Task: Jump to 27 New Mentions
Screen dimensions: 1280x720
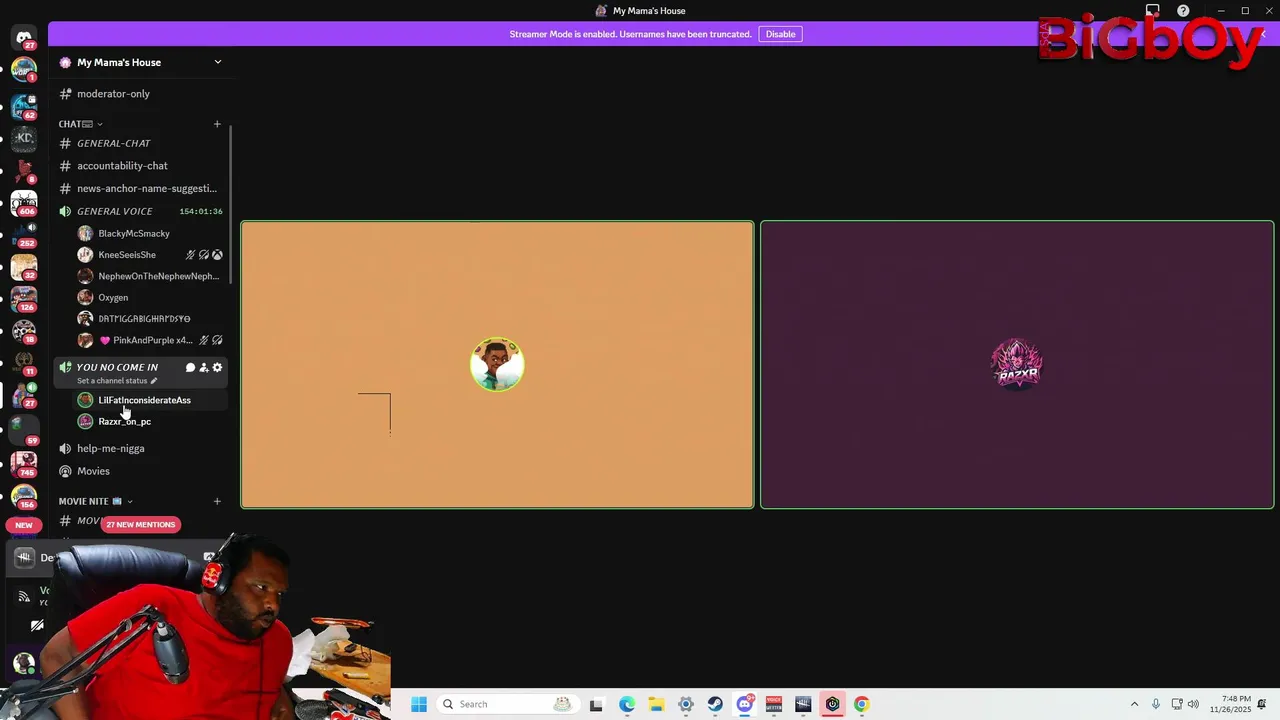Action: click(x=140, y=524)
